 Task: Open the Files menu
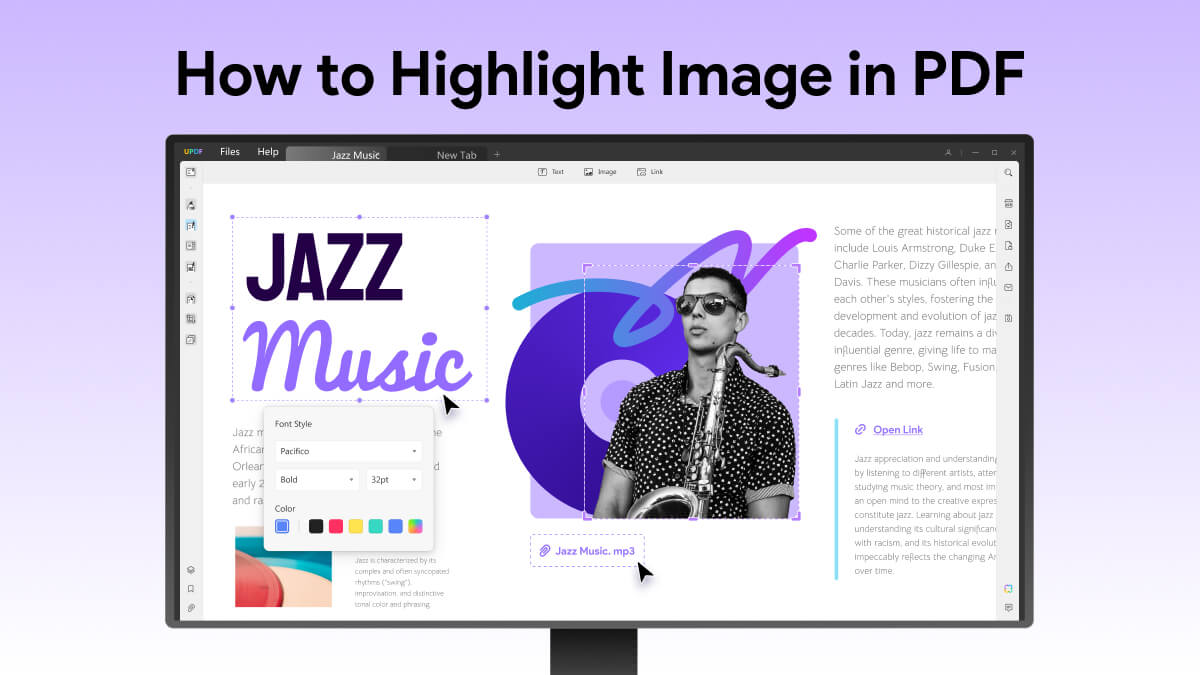tap(230, 152)
